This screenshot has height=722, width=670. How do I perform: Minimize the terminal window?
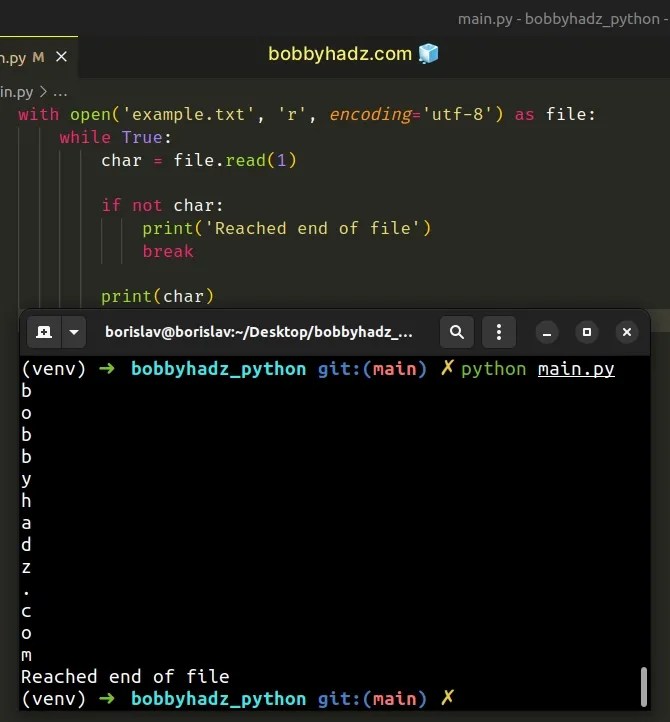547,332
